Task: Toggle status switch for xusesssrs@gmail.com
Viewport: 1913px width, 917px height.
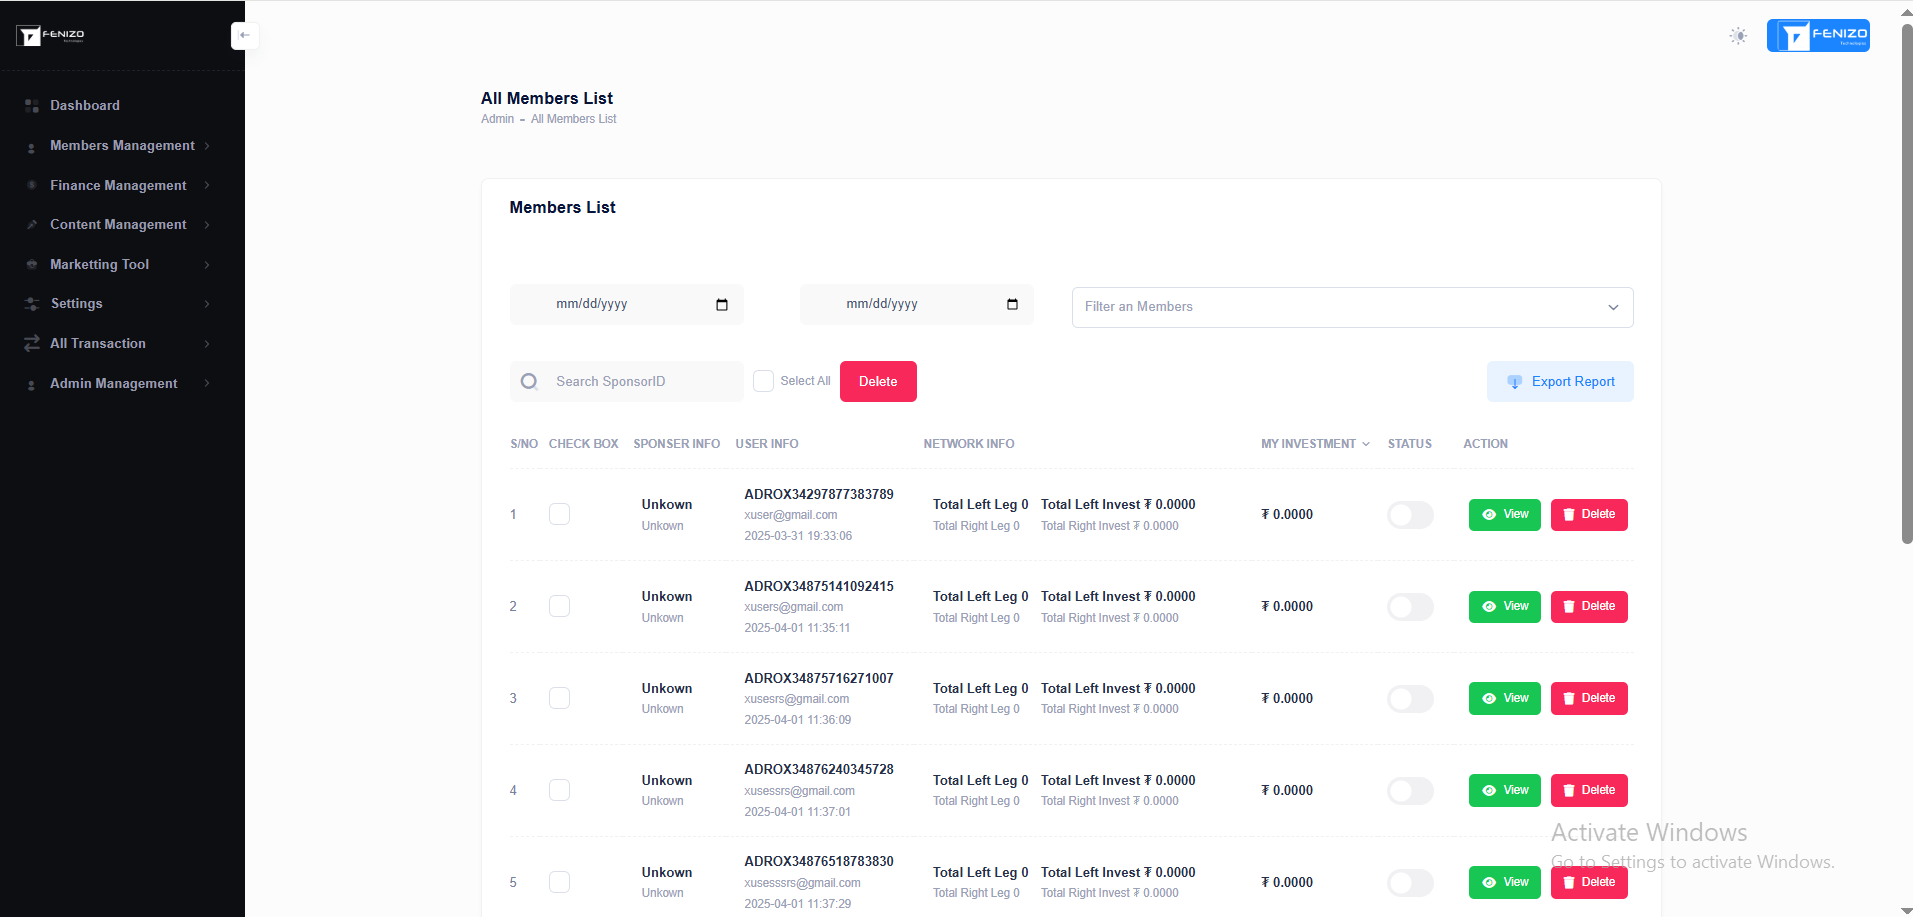Action: pos(1410,883)
